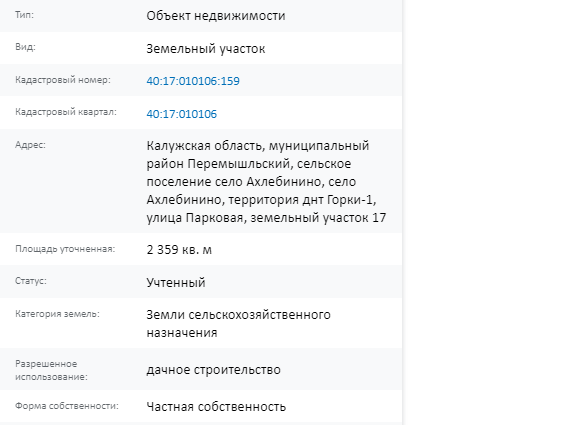Select the value "Земельный участок"
The width and height of the screenshot is (581, 425).
(206, 49)
